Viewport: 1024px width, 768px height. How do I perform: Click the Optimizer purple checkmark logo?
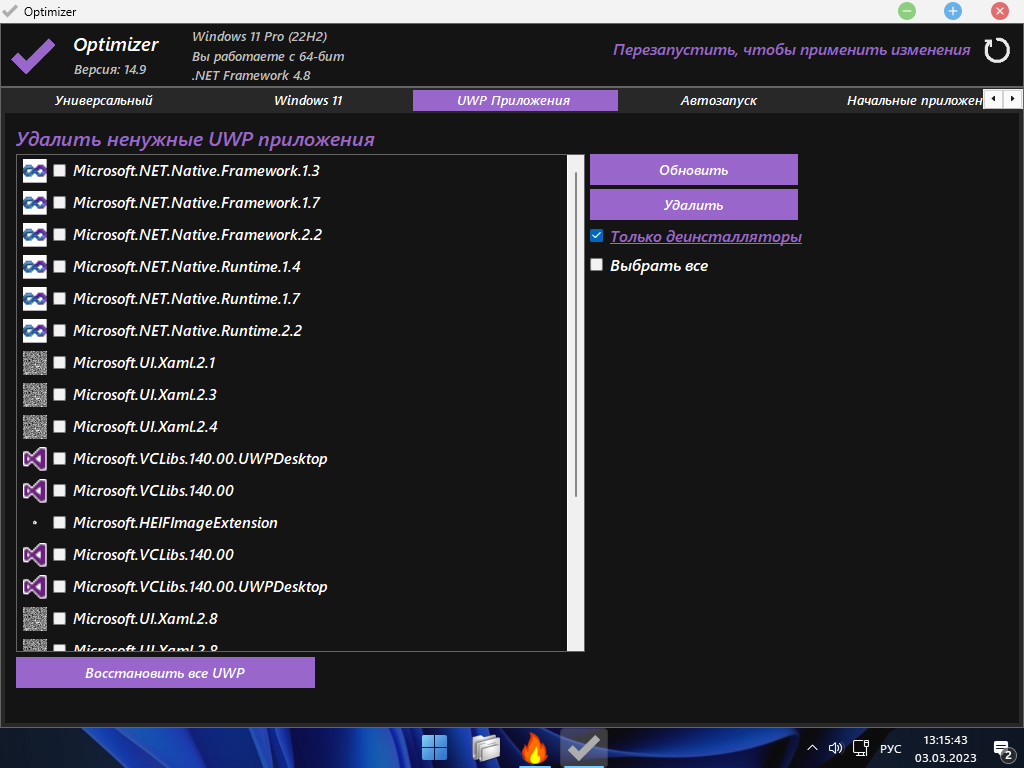(x=33, y=56)
